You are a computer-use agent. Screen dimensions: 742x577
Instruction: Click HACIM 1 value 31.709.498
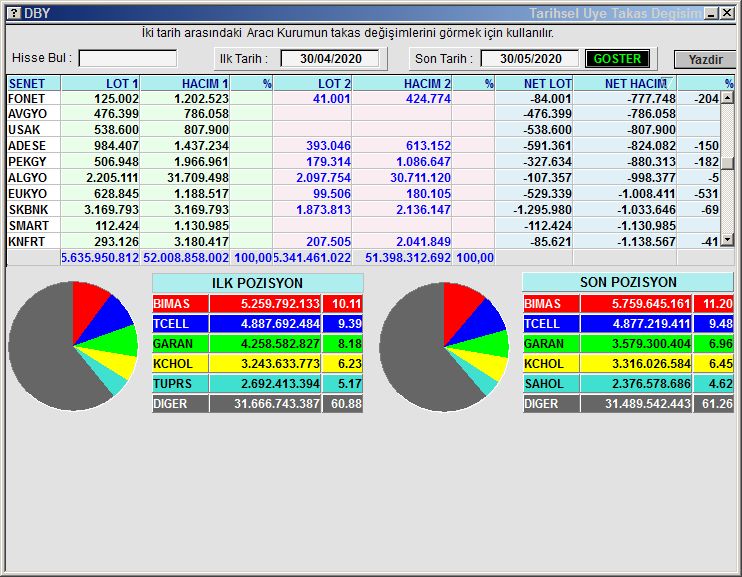[198, 178]
